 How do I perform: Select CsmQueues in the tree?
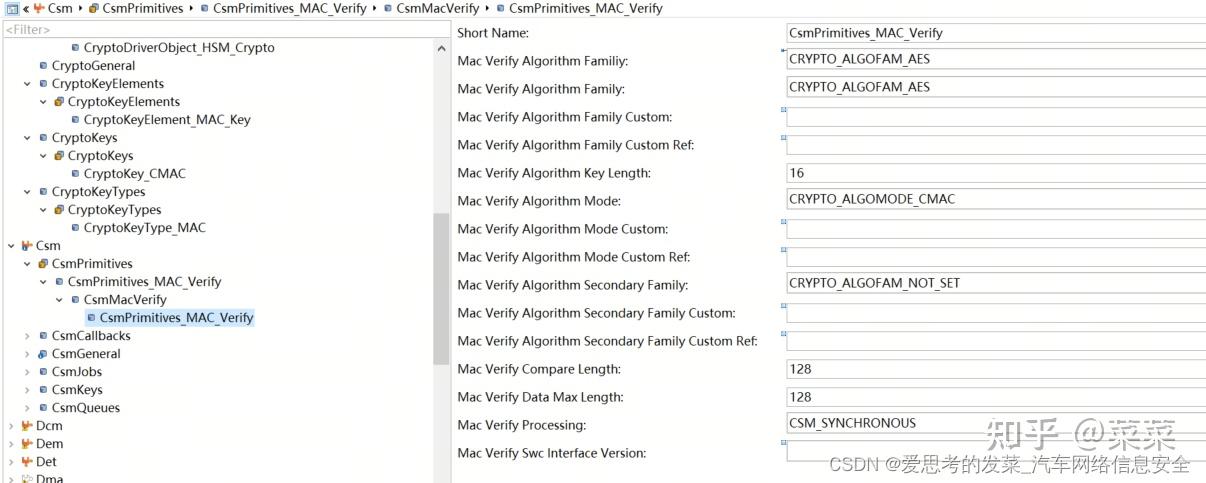[86, 408]
